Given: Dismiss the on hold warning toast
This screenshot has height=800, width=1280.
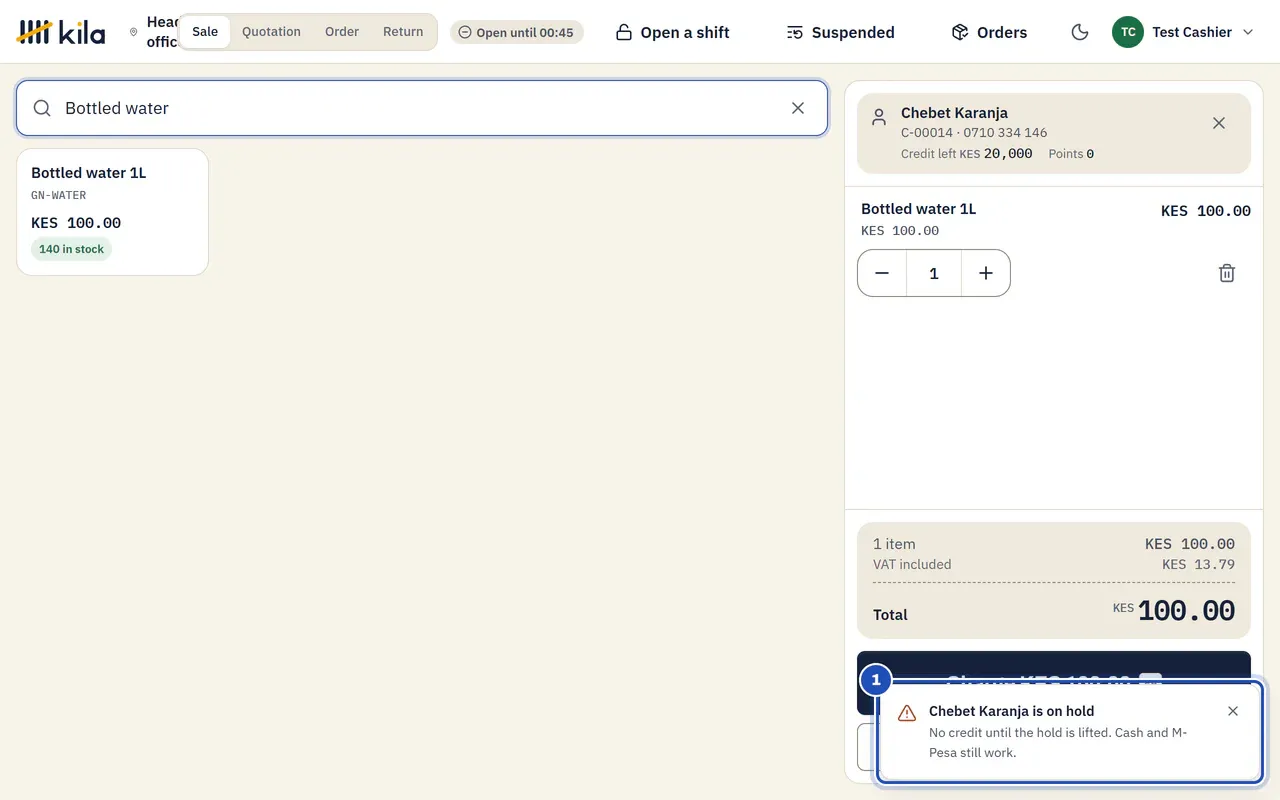Looking at the screenshot, I should tap(1233, 711).
